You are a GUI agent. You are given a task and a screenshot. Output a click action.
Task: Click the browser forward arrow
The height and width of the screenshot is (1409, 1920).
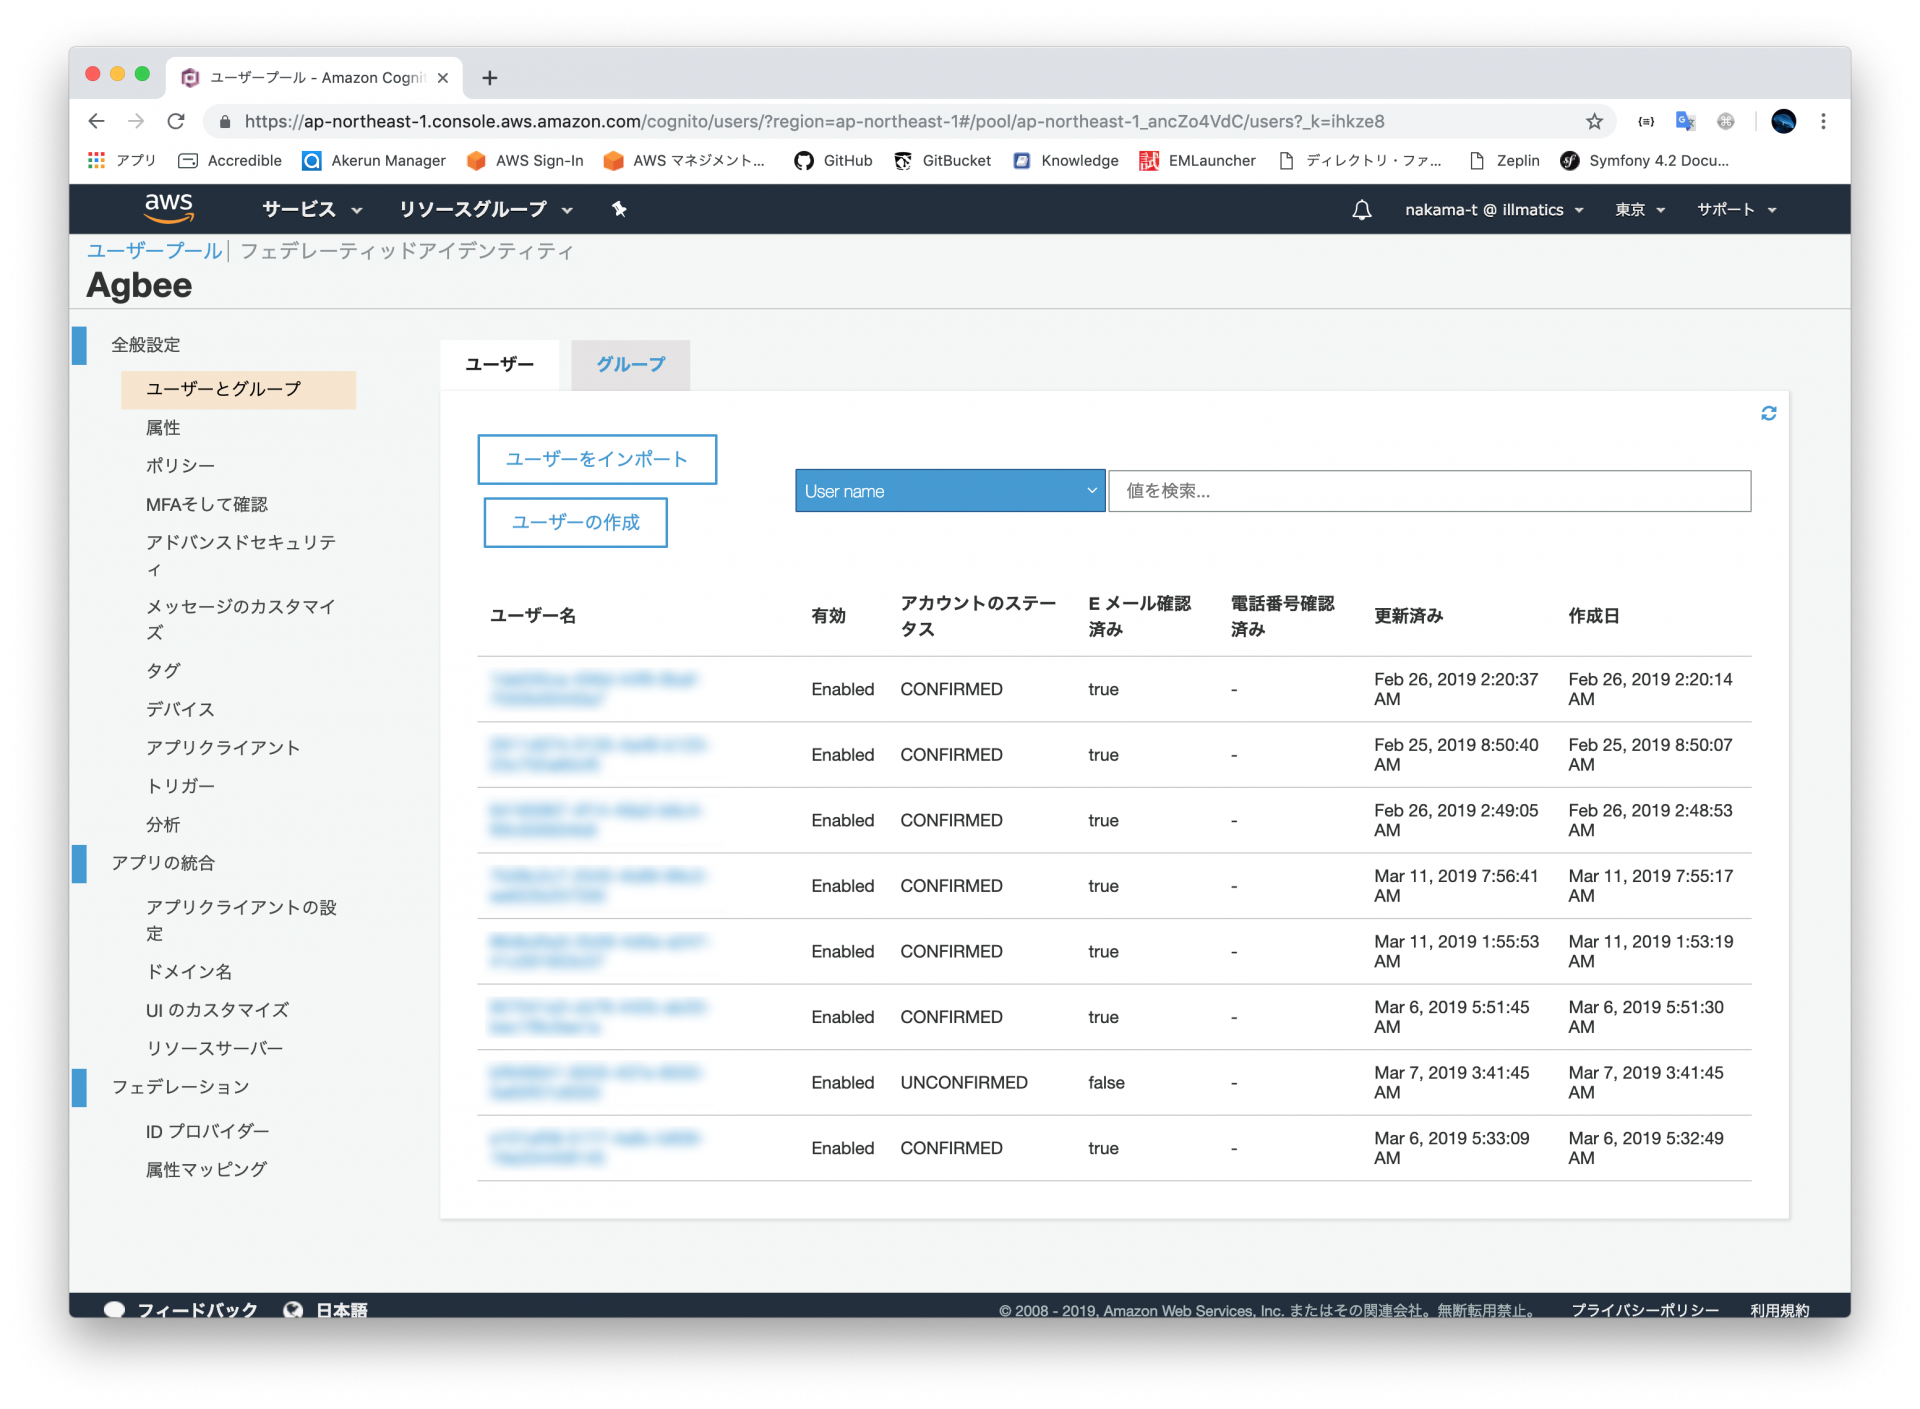coord(136,121)
